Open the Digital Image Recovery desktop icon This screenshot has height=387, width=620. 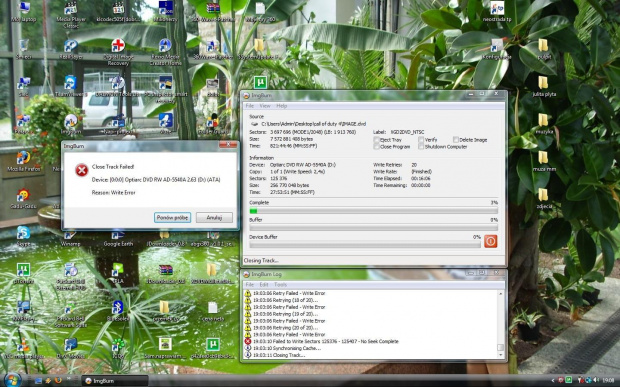pyautogui.click(x=118, y=51)
